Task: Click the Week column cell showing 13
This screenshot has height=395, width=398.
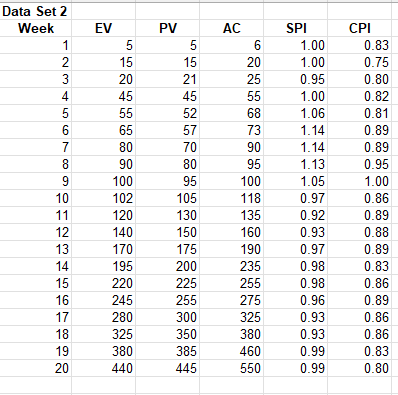Action: pos(35,249)
